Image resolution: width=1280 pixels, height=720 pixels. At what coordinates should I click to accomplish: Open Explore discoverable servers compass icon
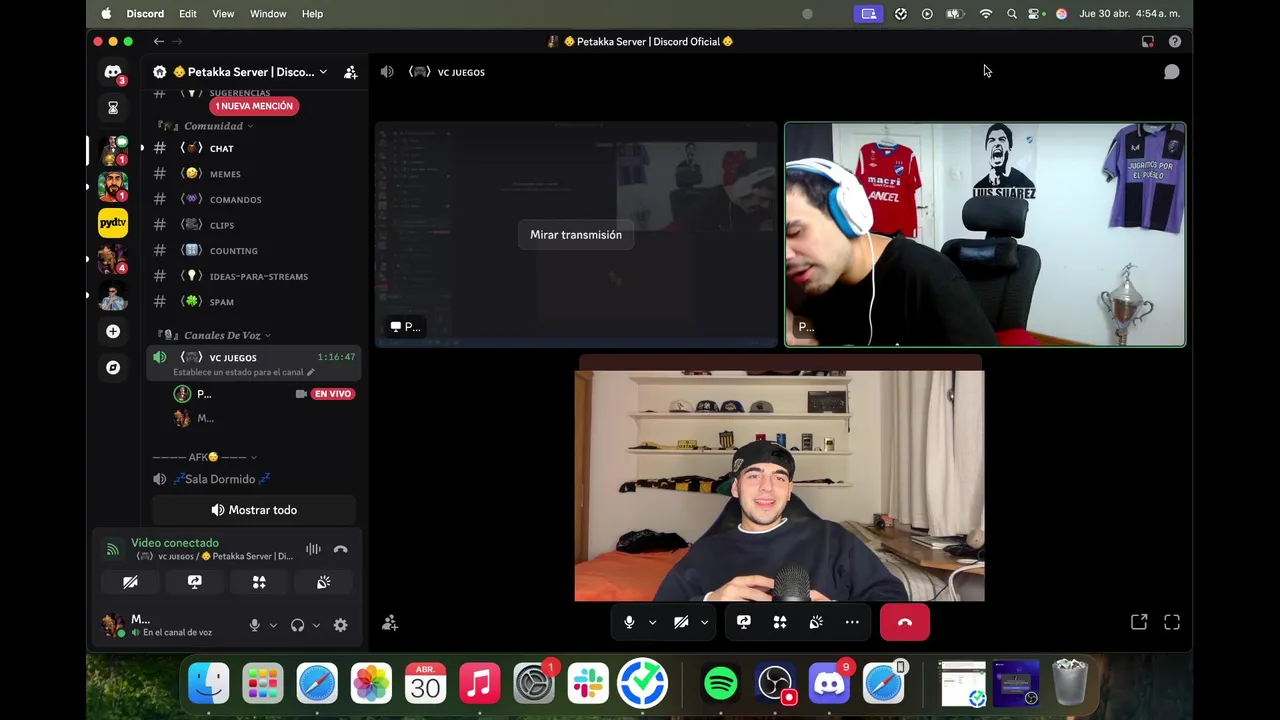click(113, 367)
